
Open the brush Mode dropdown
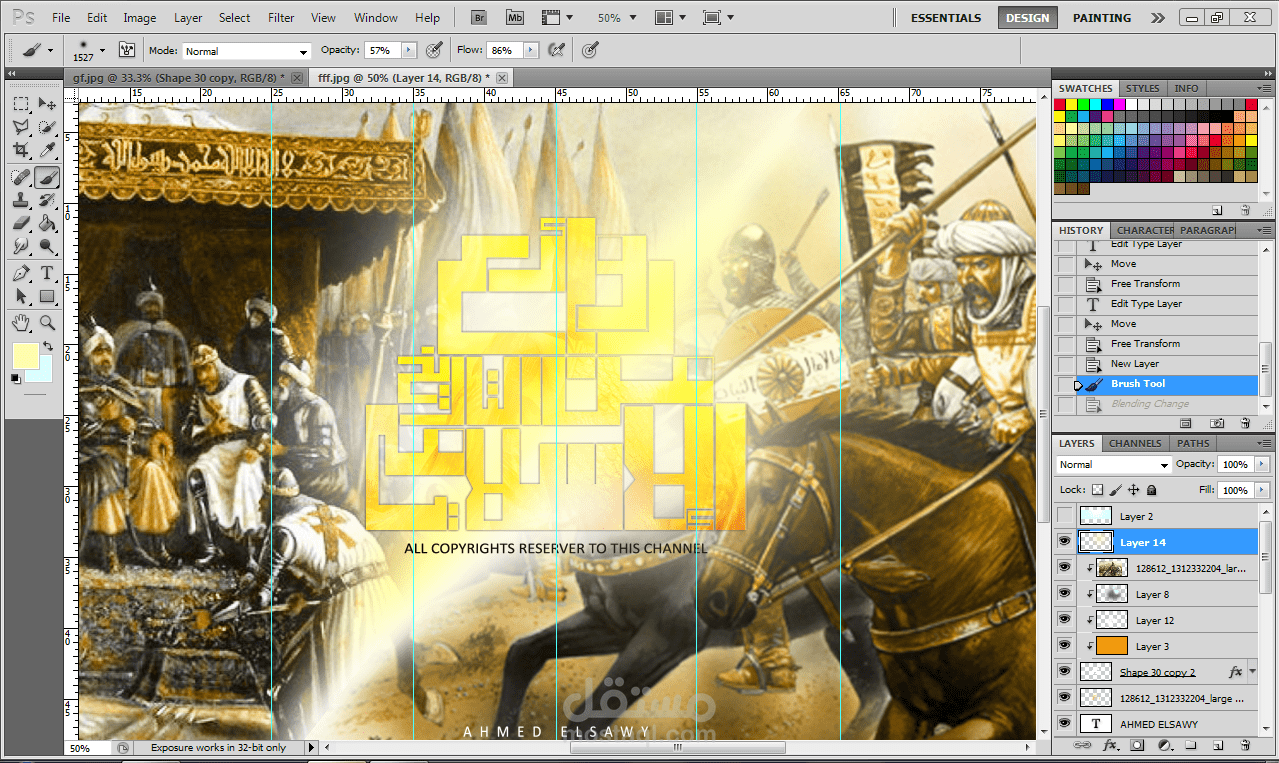[x=304, y=51]
